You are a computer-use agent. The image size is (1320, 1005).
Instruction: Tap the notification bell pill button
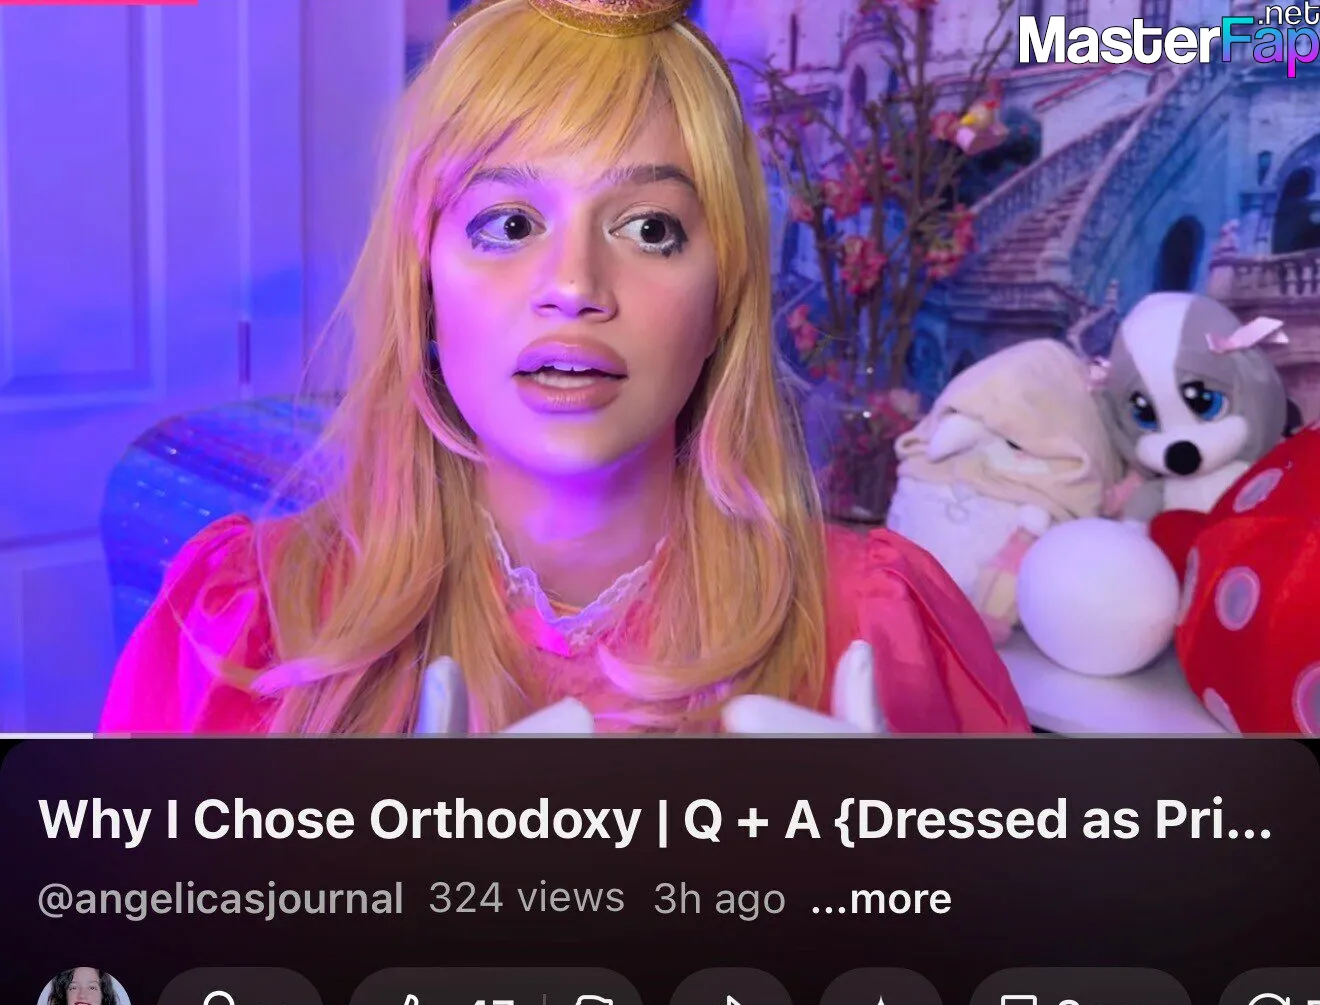(x=239, y=988)
